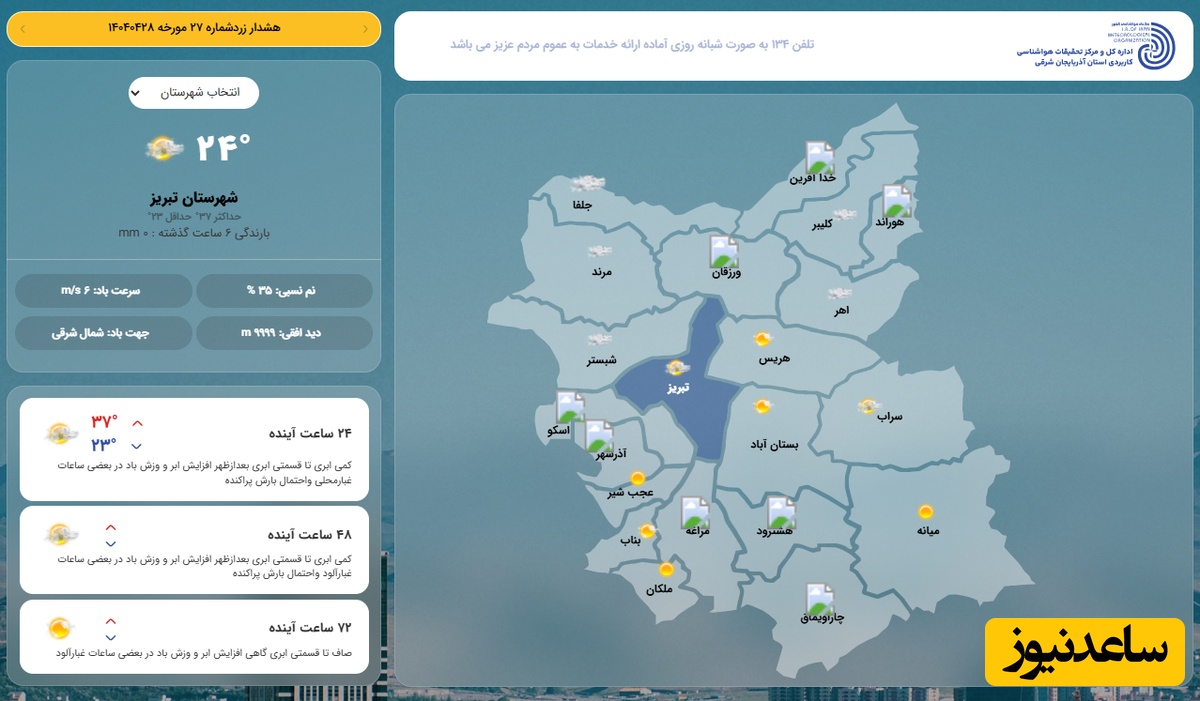This screenshot has height=701, width=1200.
Task: Click the Saednews logo watermark
Action: (x=1084, y=651)
